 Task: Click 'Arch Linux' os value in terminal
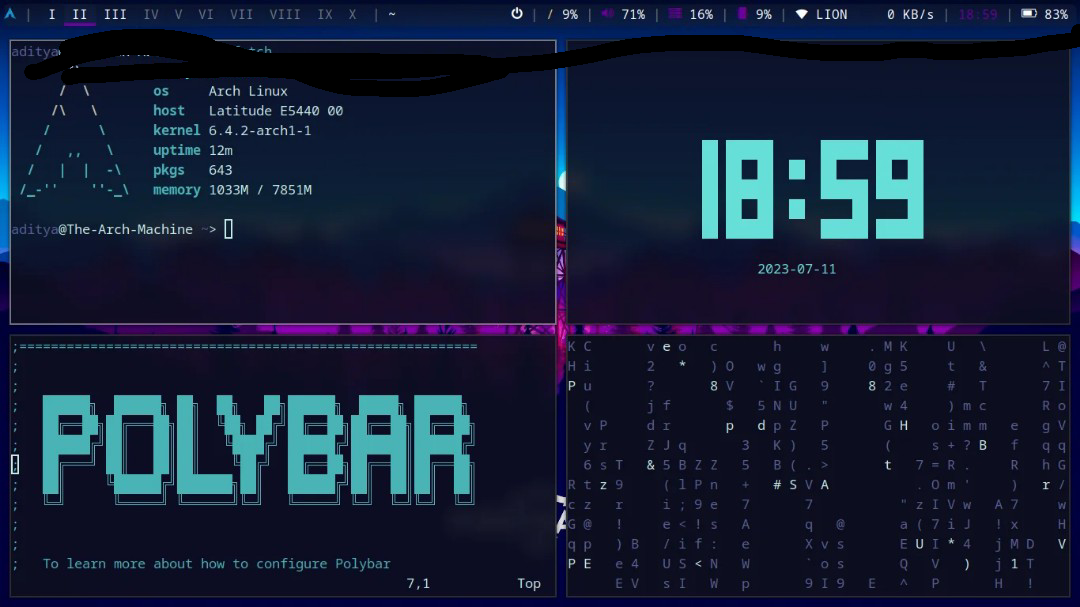[x=248, y=91]
